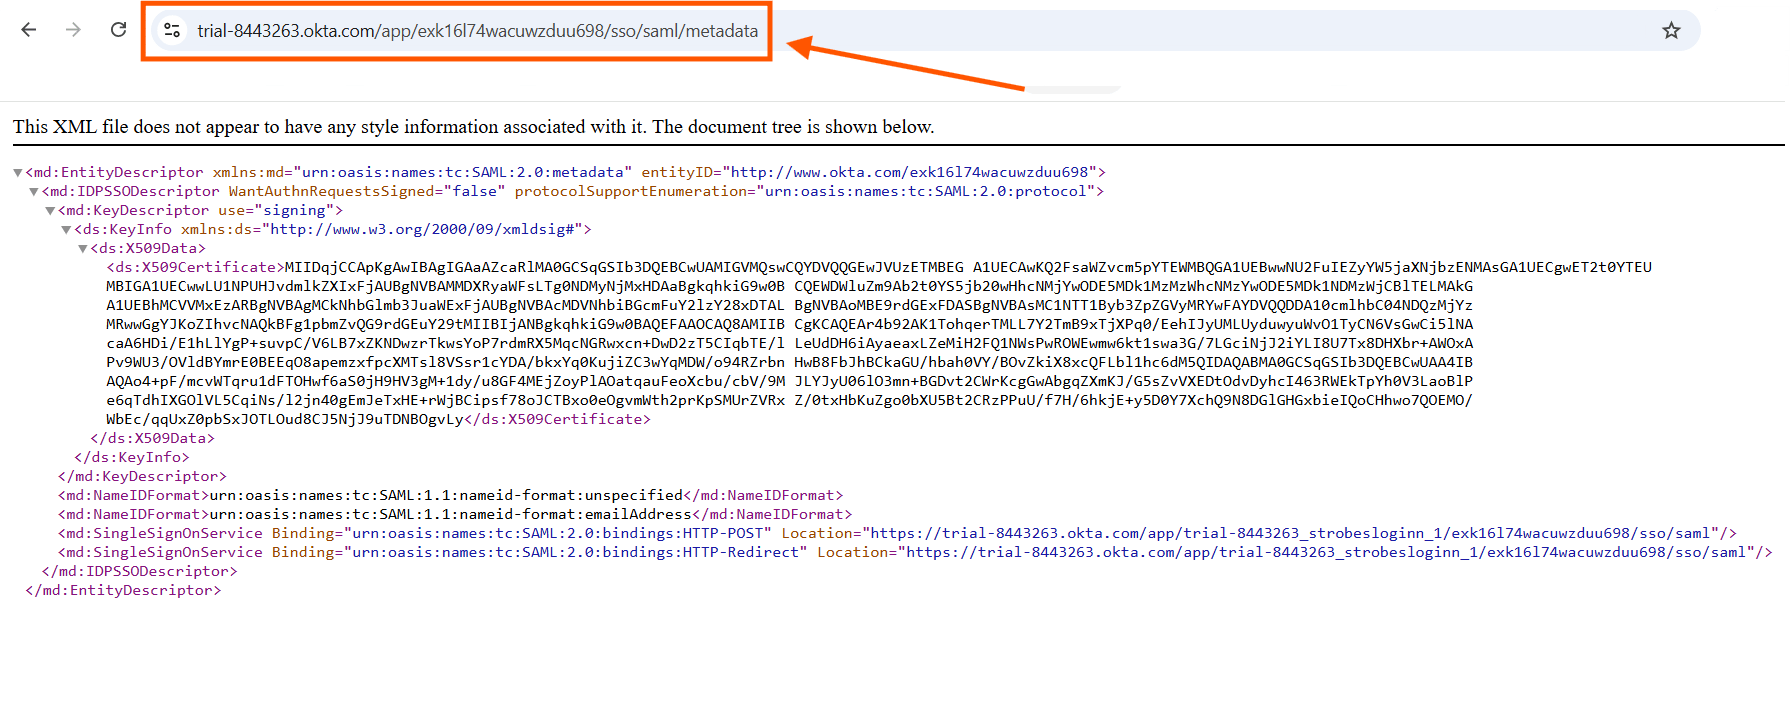Click the nameid-format:unspecified line
The height and width of the screenshot is (711, 1790).
pyautogui.click(x=450, y=495)
